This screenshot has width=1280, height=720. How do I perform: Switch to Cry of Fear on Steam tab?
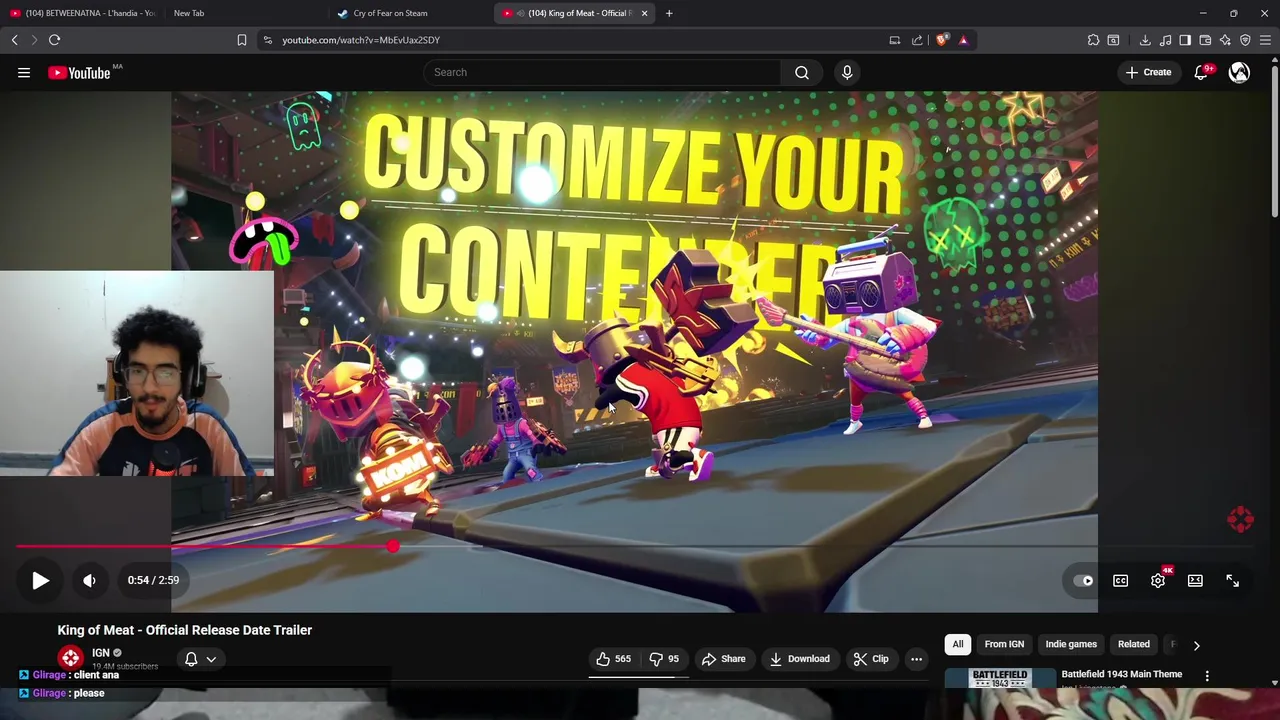(410, 13)
